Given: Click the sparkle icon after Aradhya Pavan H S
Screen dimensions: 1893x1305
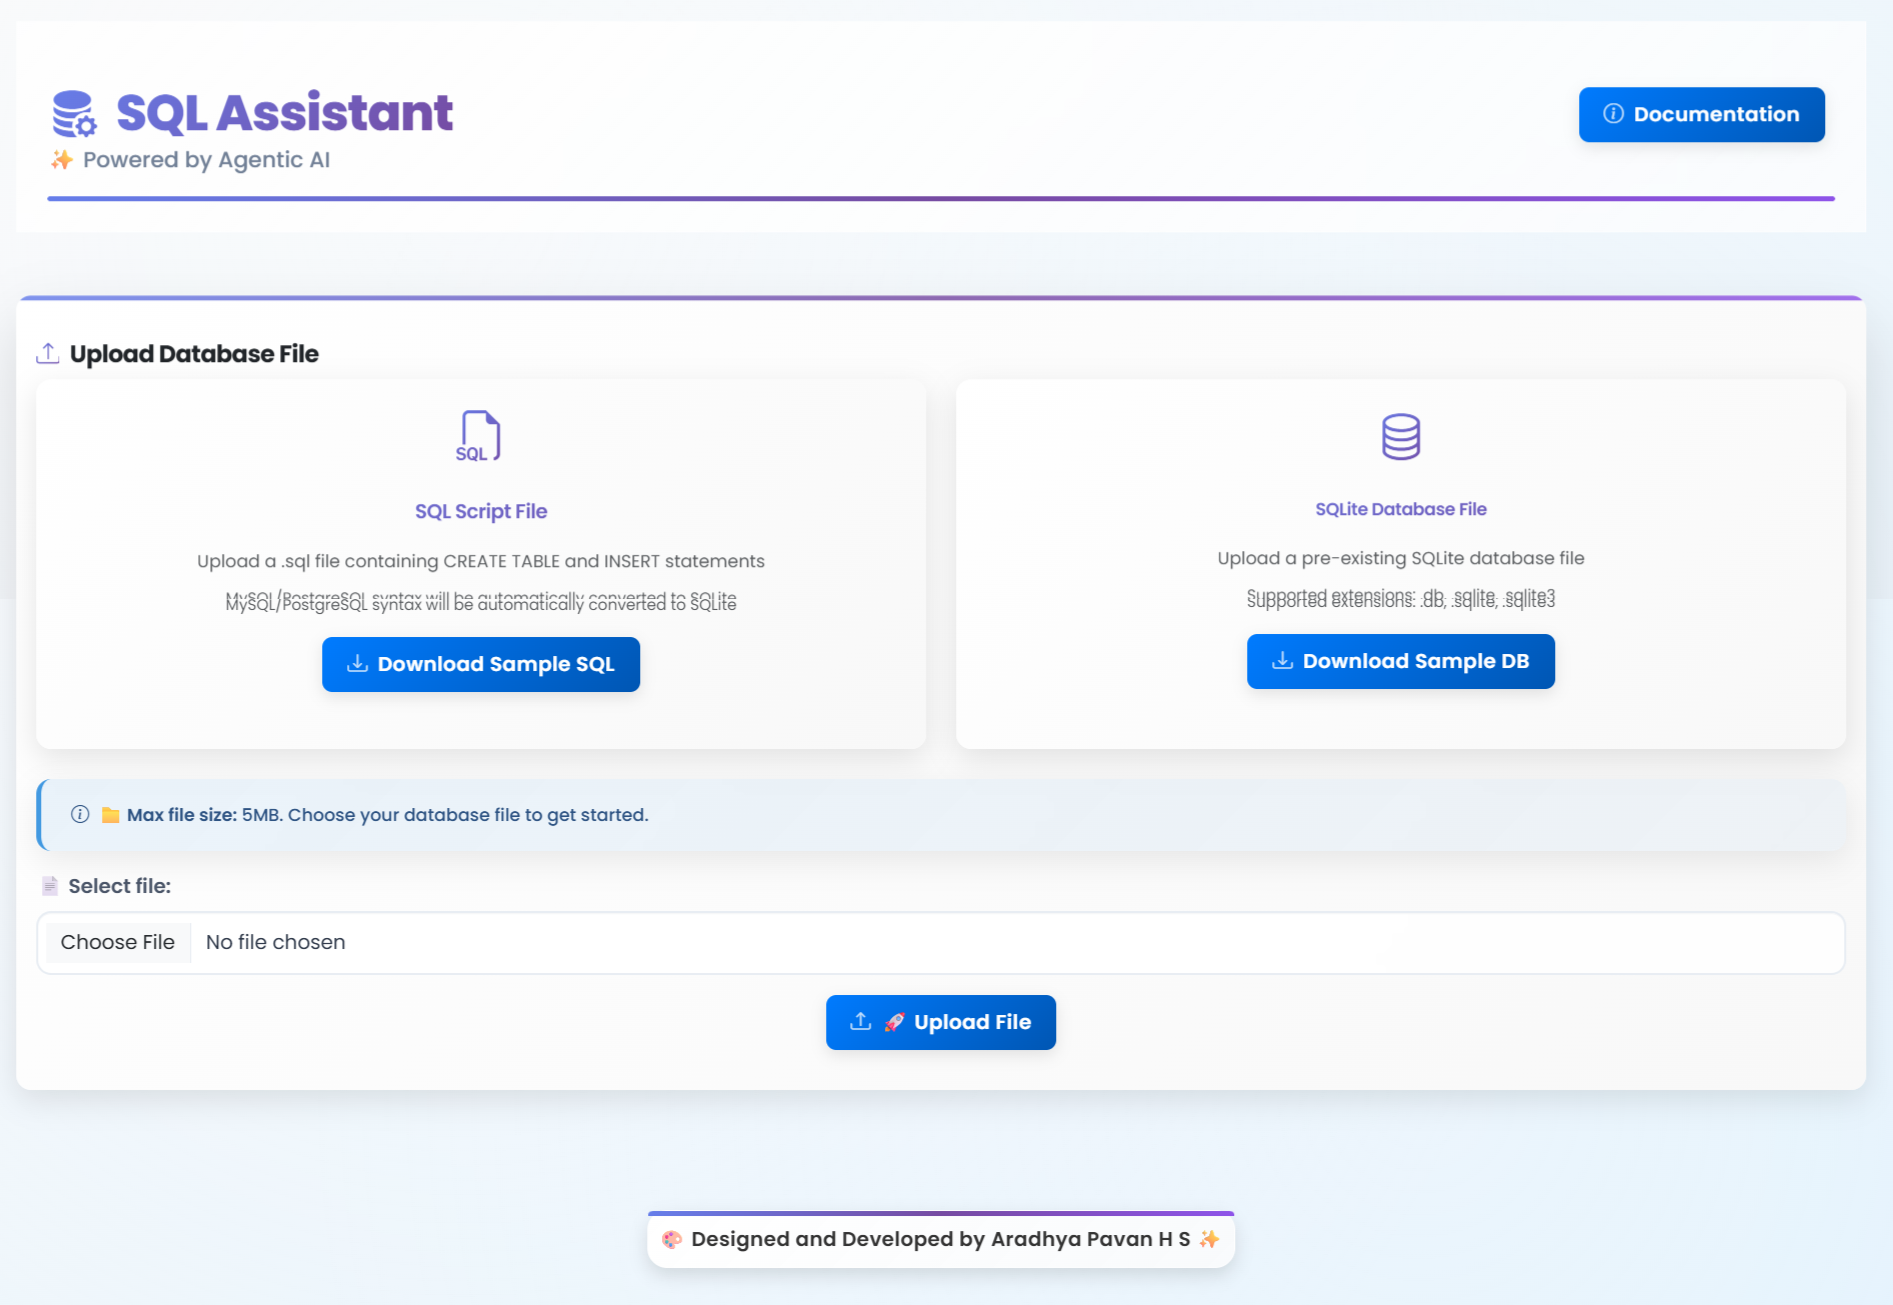Looking at the screenshot, I should click(x=1209, y=1240).
